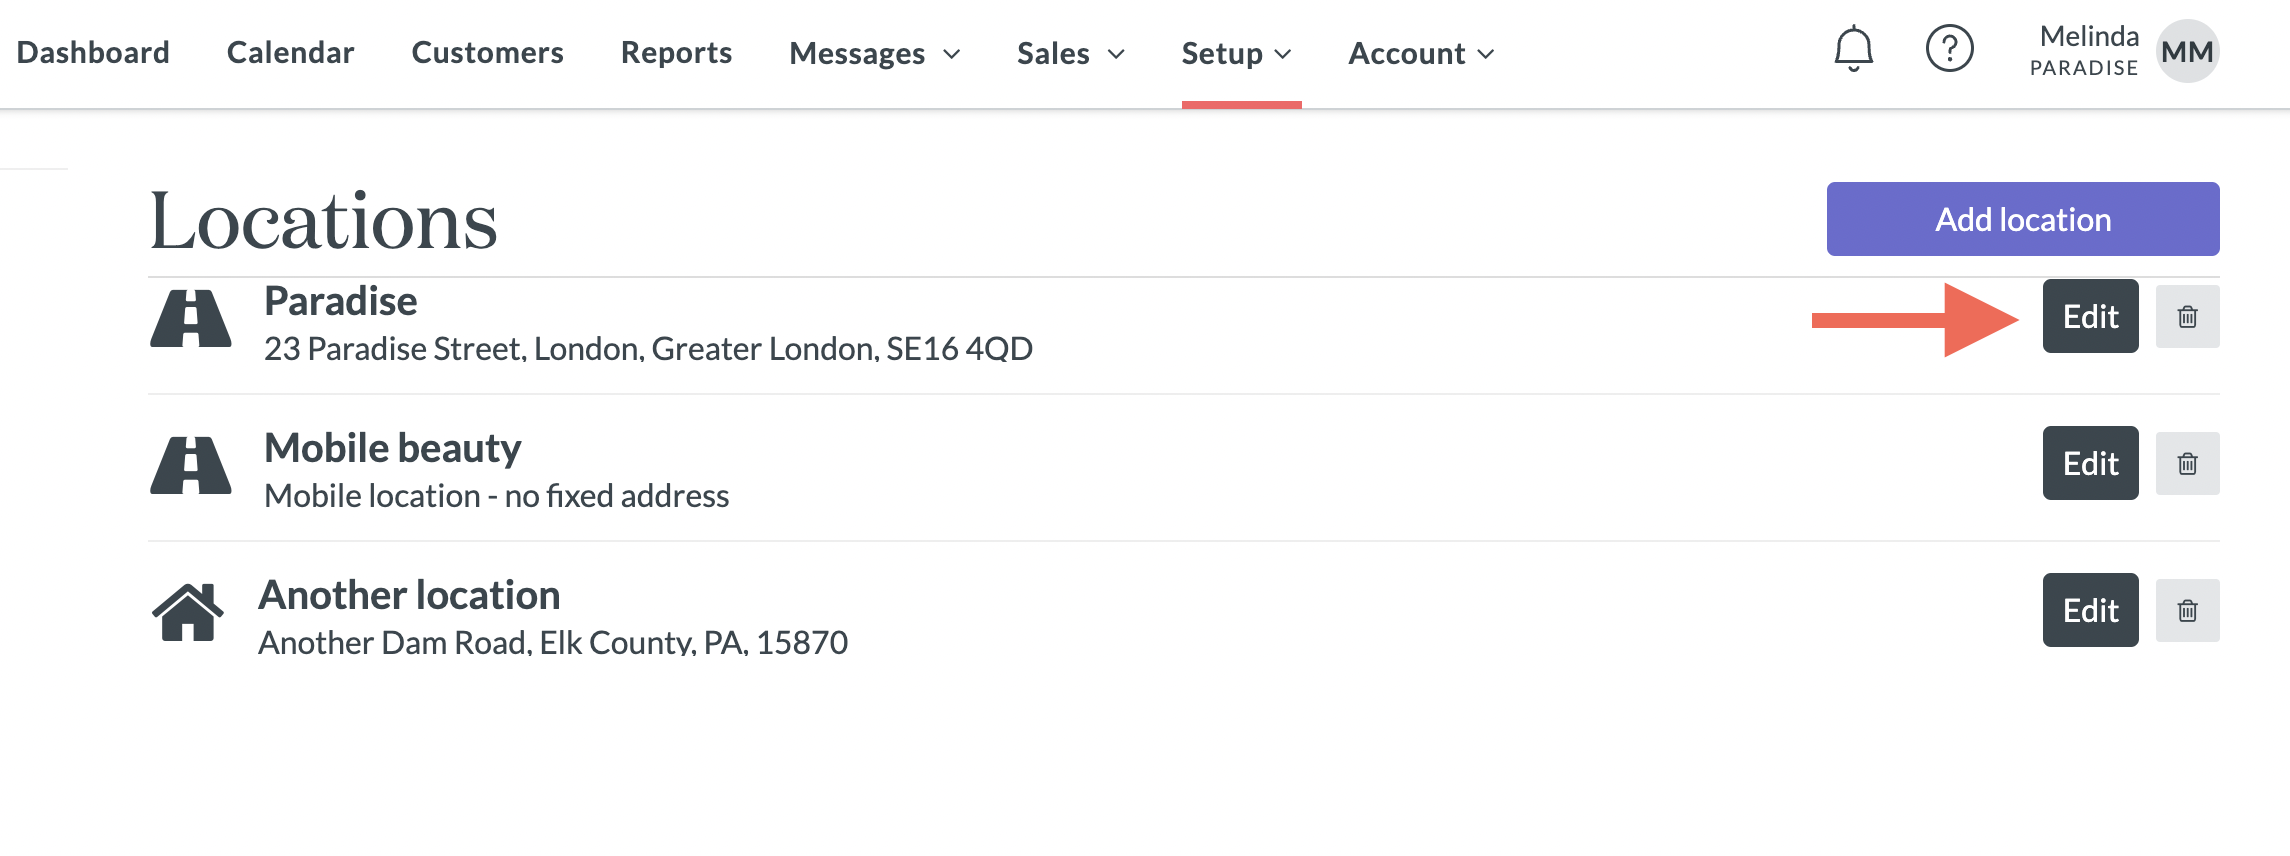Image resolution: width=2290 pixels, height=856 pixels.
Task: Open the Reports section
Action: tap(676, 52)
